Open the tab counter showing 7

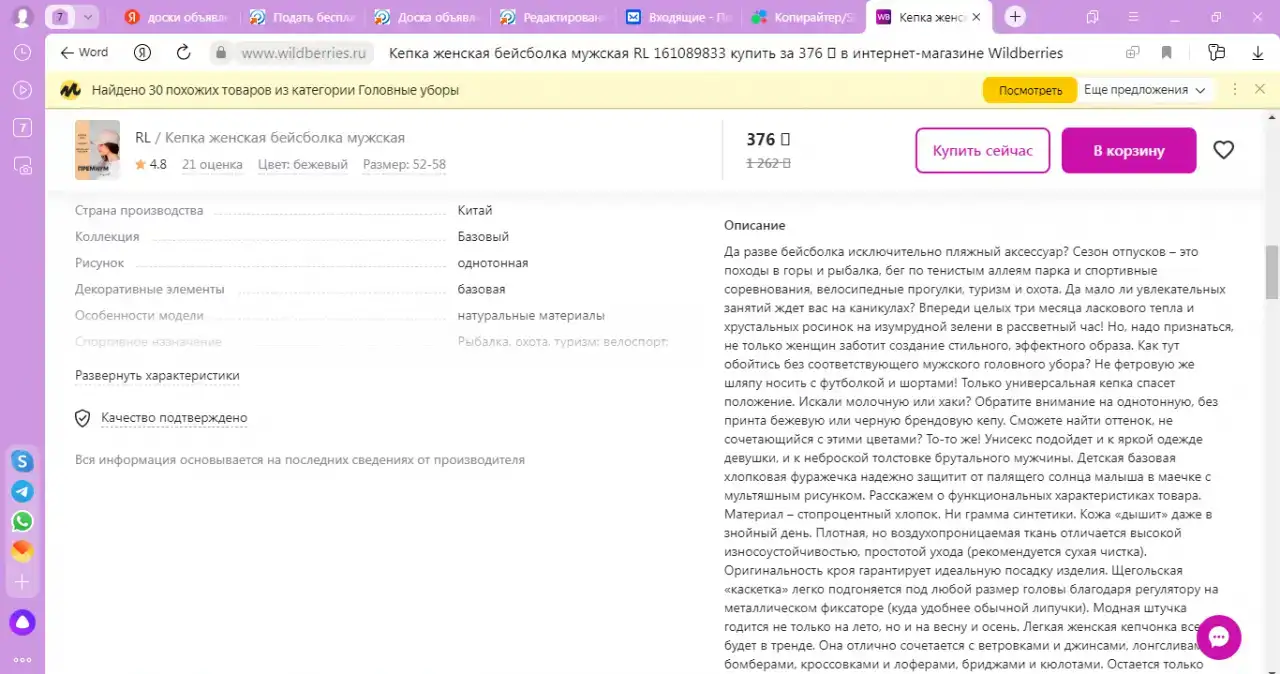click(x=61, y=17)
